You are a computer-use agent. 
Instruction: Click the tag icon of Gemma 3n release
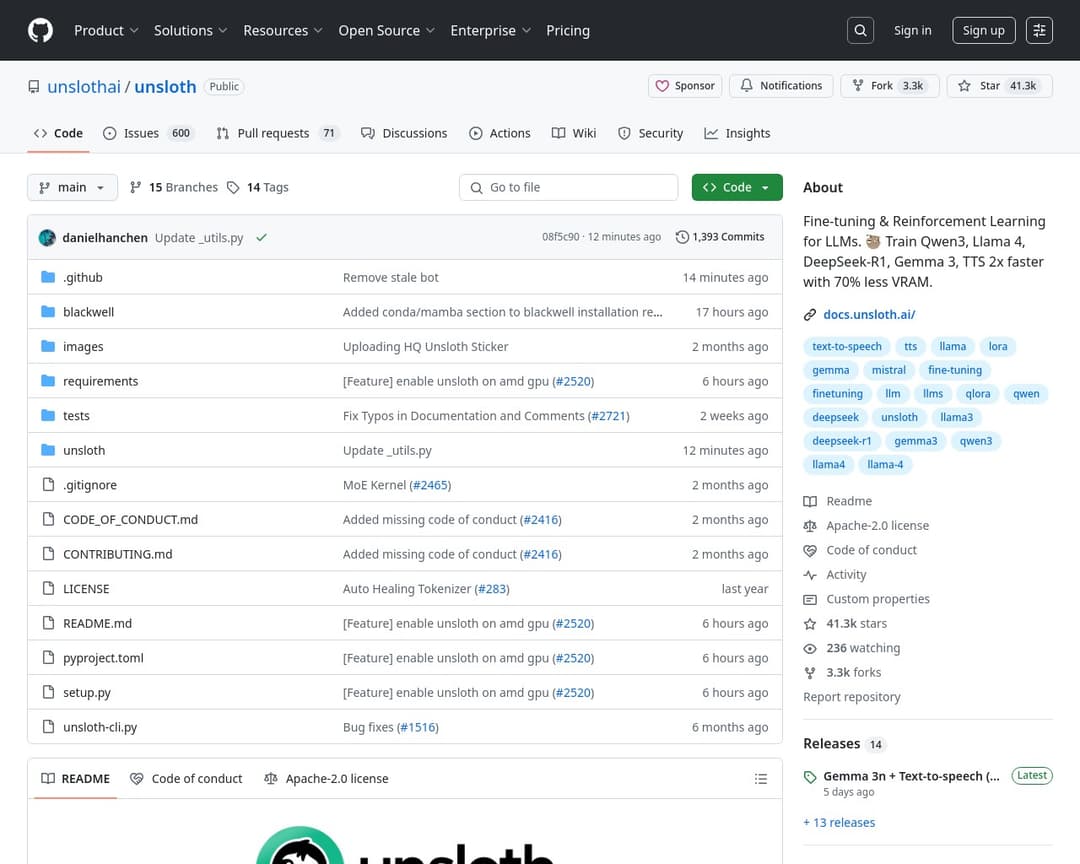coord(810,777)
